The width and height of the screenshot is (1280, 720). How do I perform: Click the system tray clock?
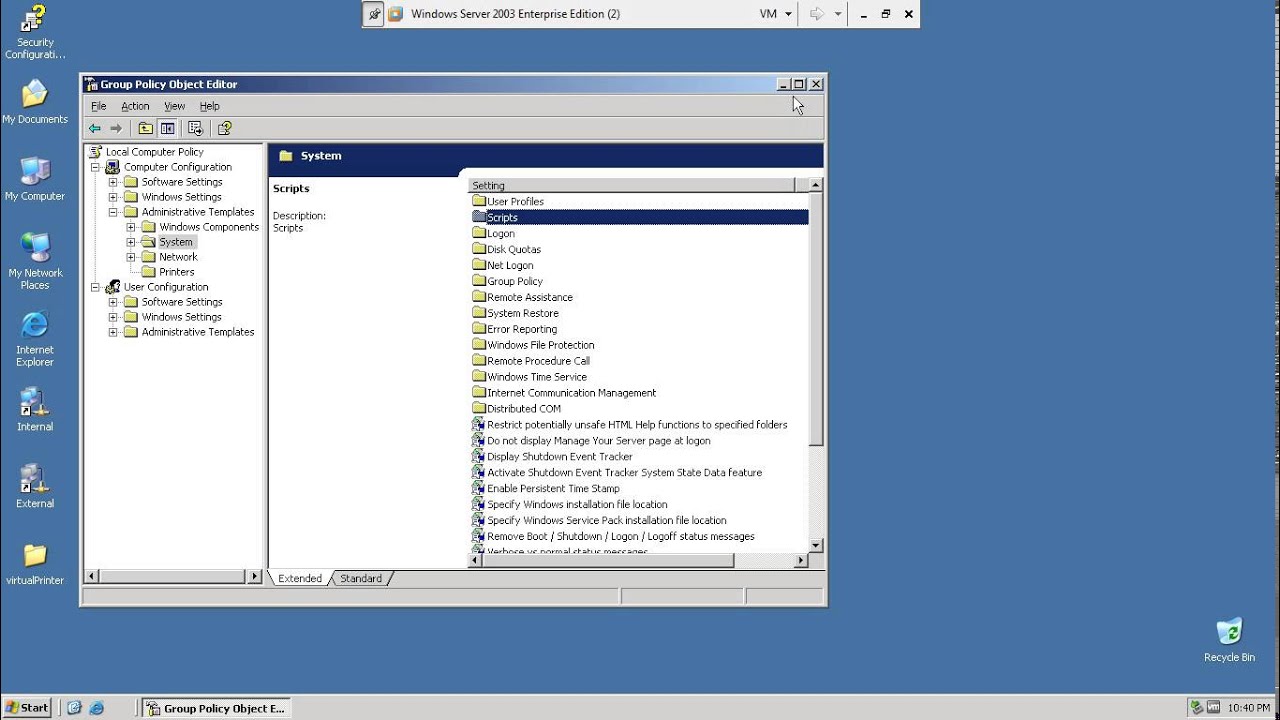1249,708
